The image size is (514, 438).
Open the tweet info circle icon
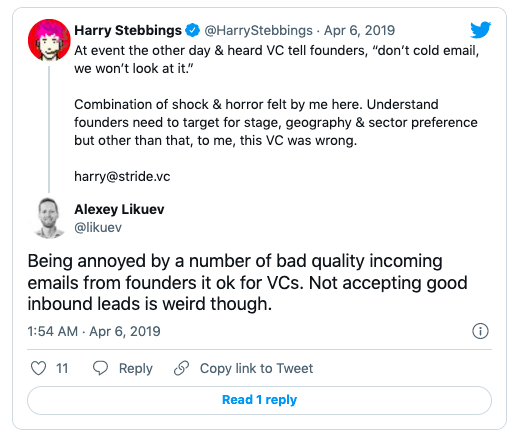click(480, 331)
